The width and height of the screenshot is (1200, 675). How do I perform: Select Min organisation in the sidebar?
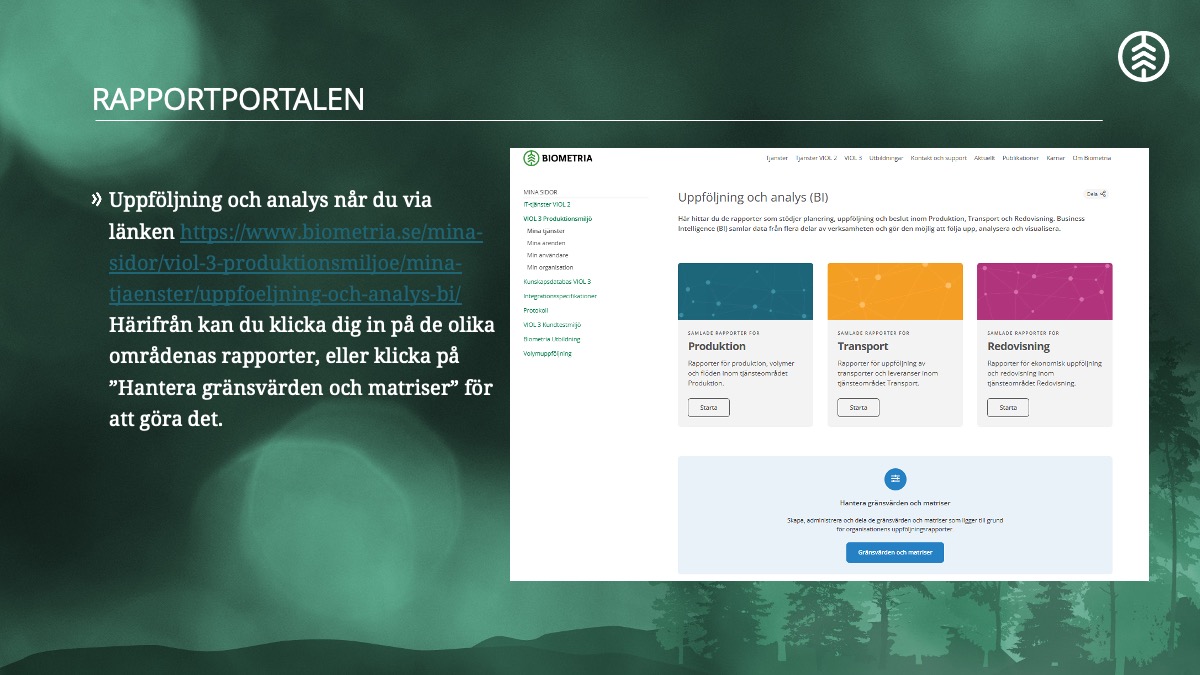[x=550, y=267]
